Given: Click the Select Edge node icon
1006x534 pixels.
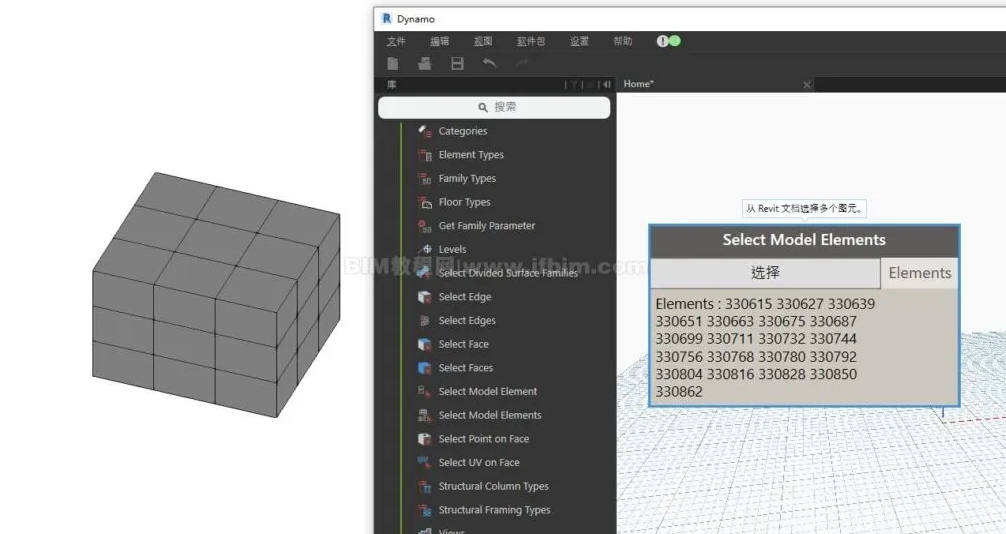Looking at the screenshot, I should coord(424,297).
